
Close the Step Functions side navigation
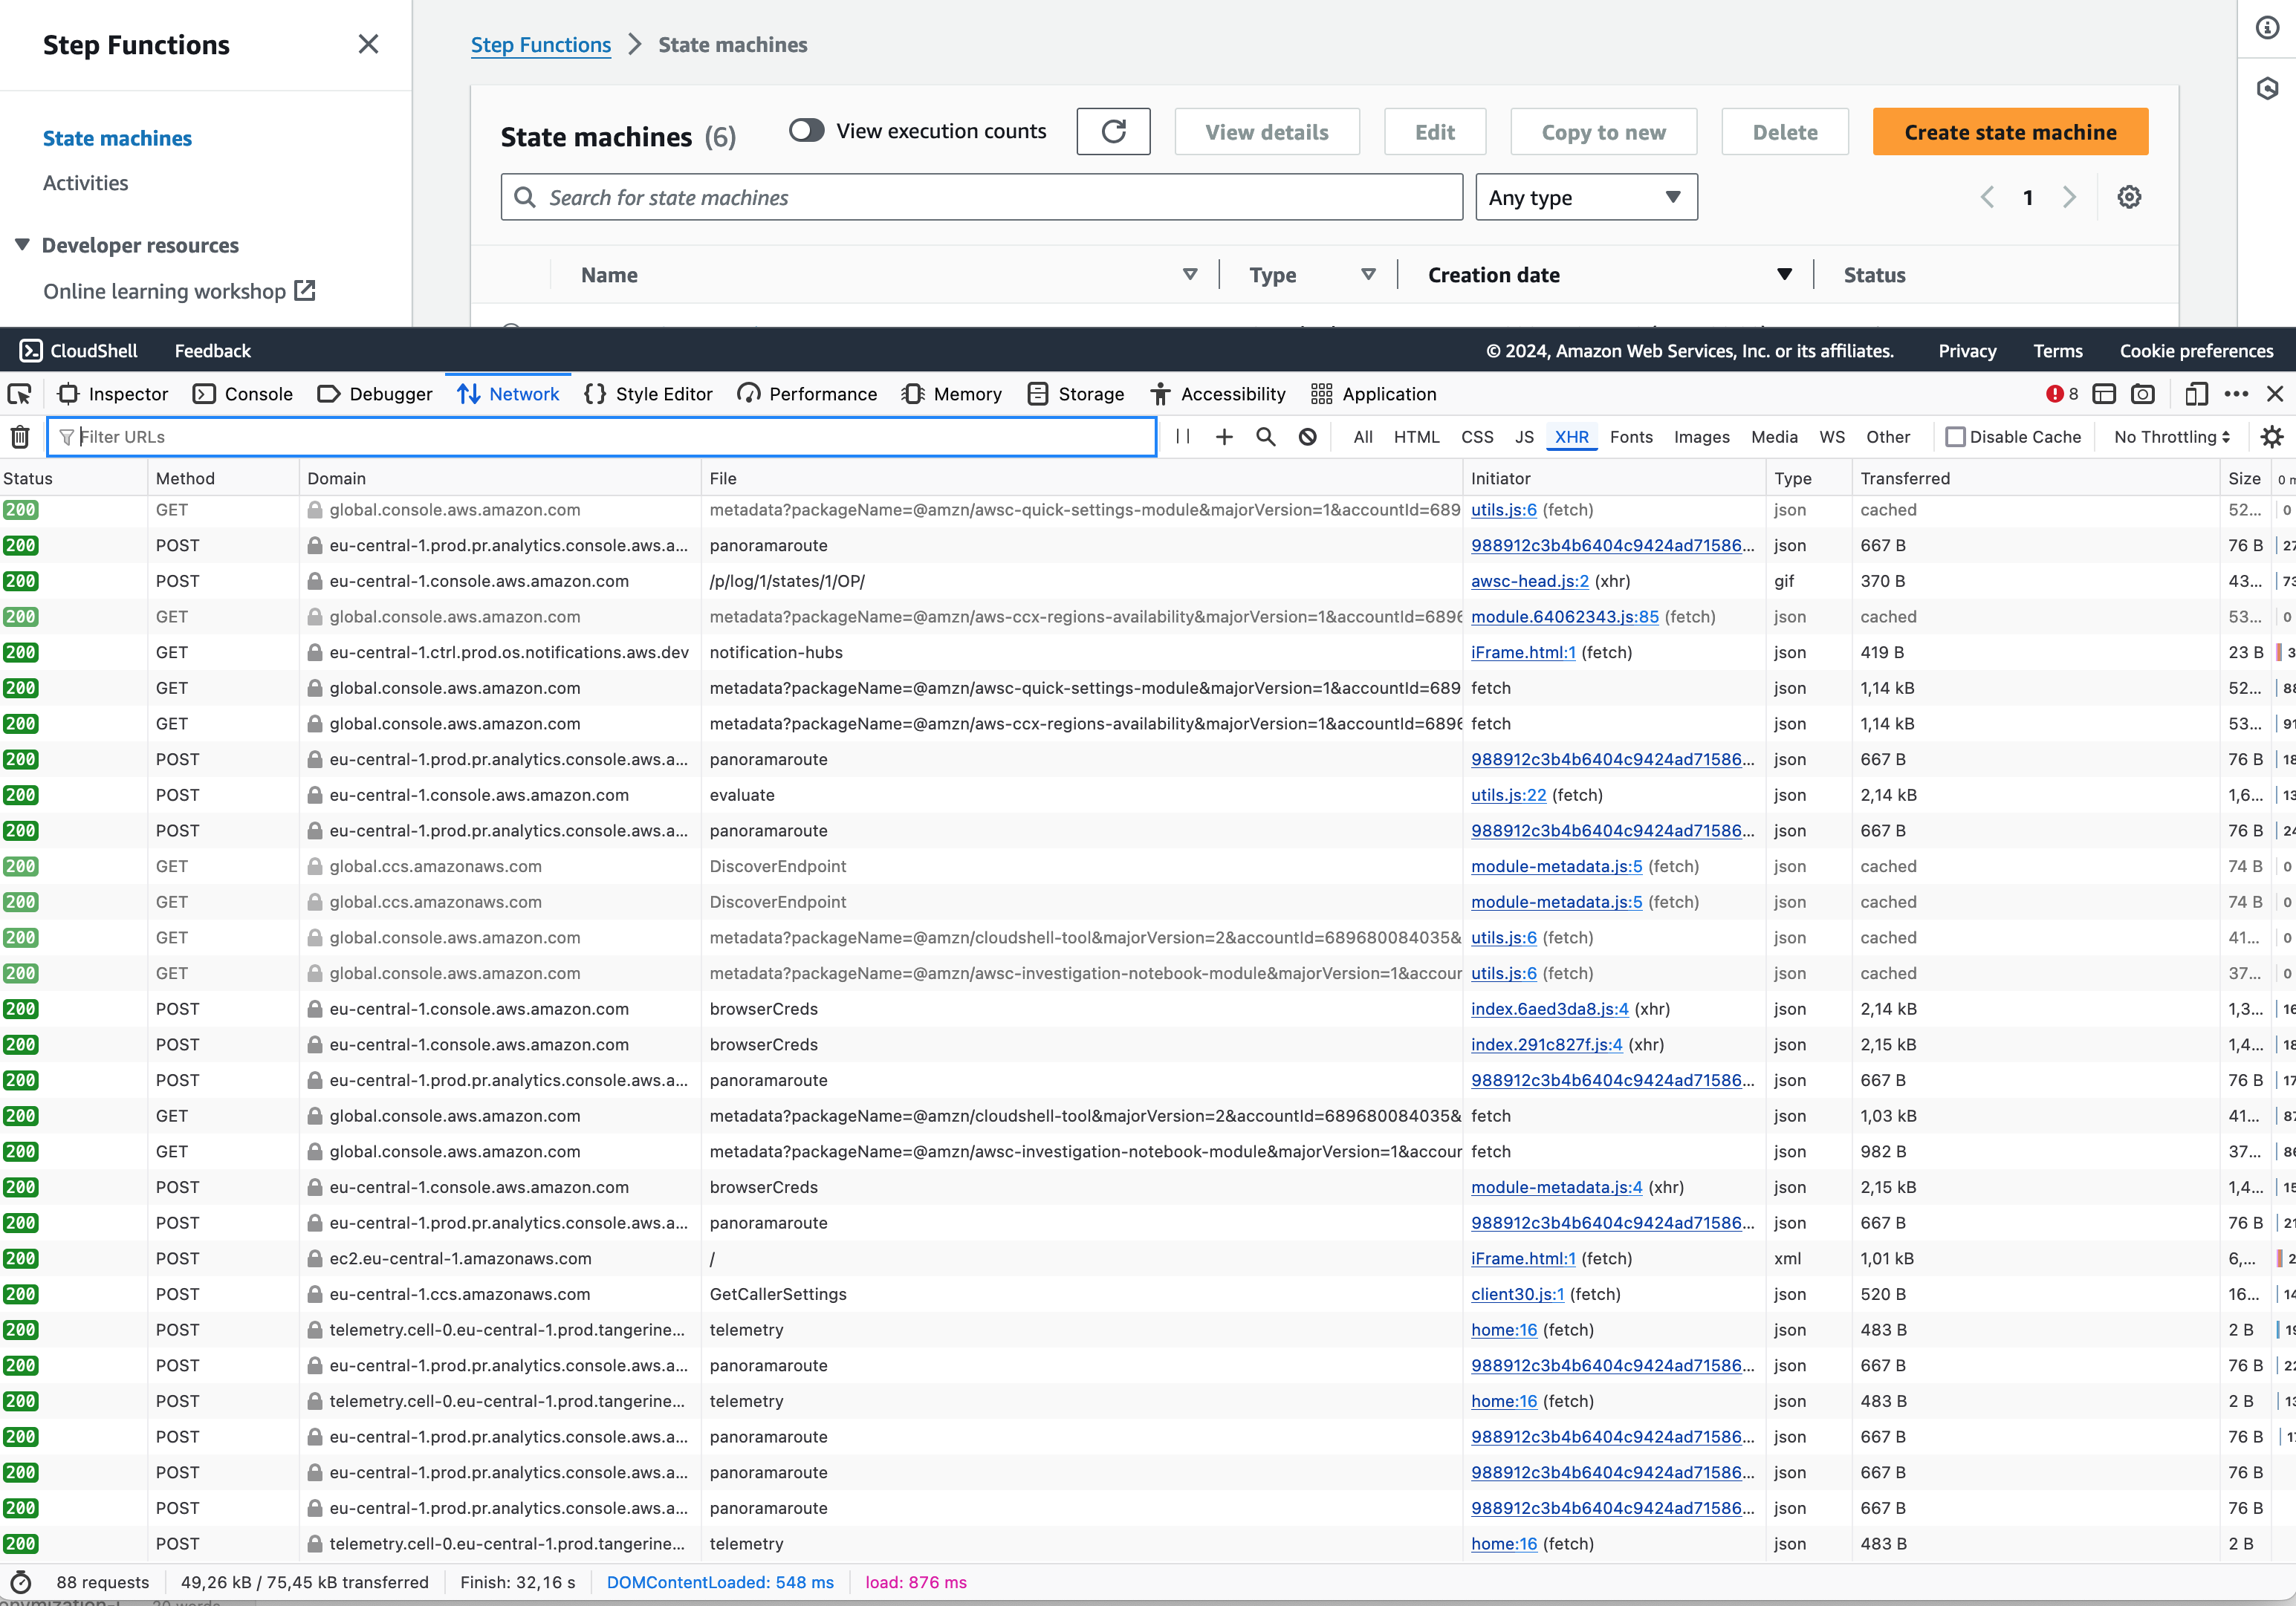click(368, 44)
